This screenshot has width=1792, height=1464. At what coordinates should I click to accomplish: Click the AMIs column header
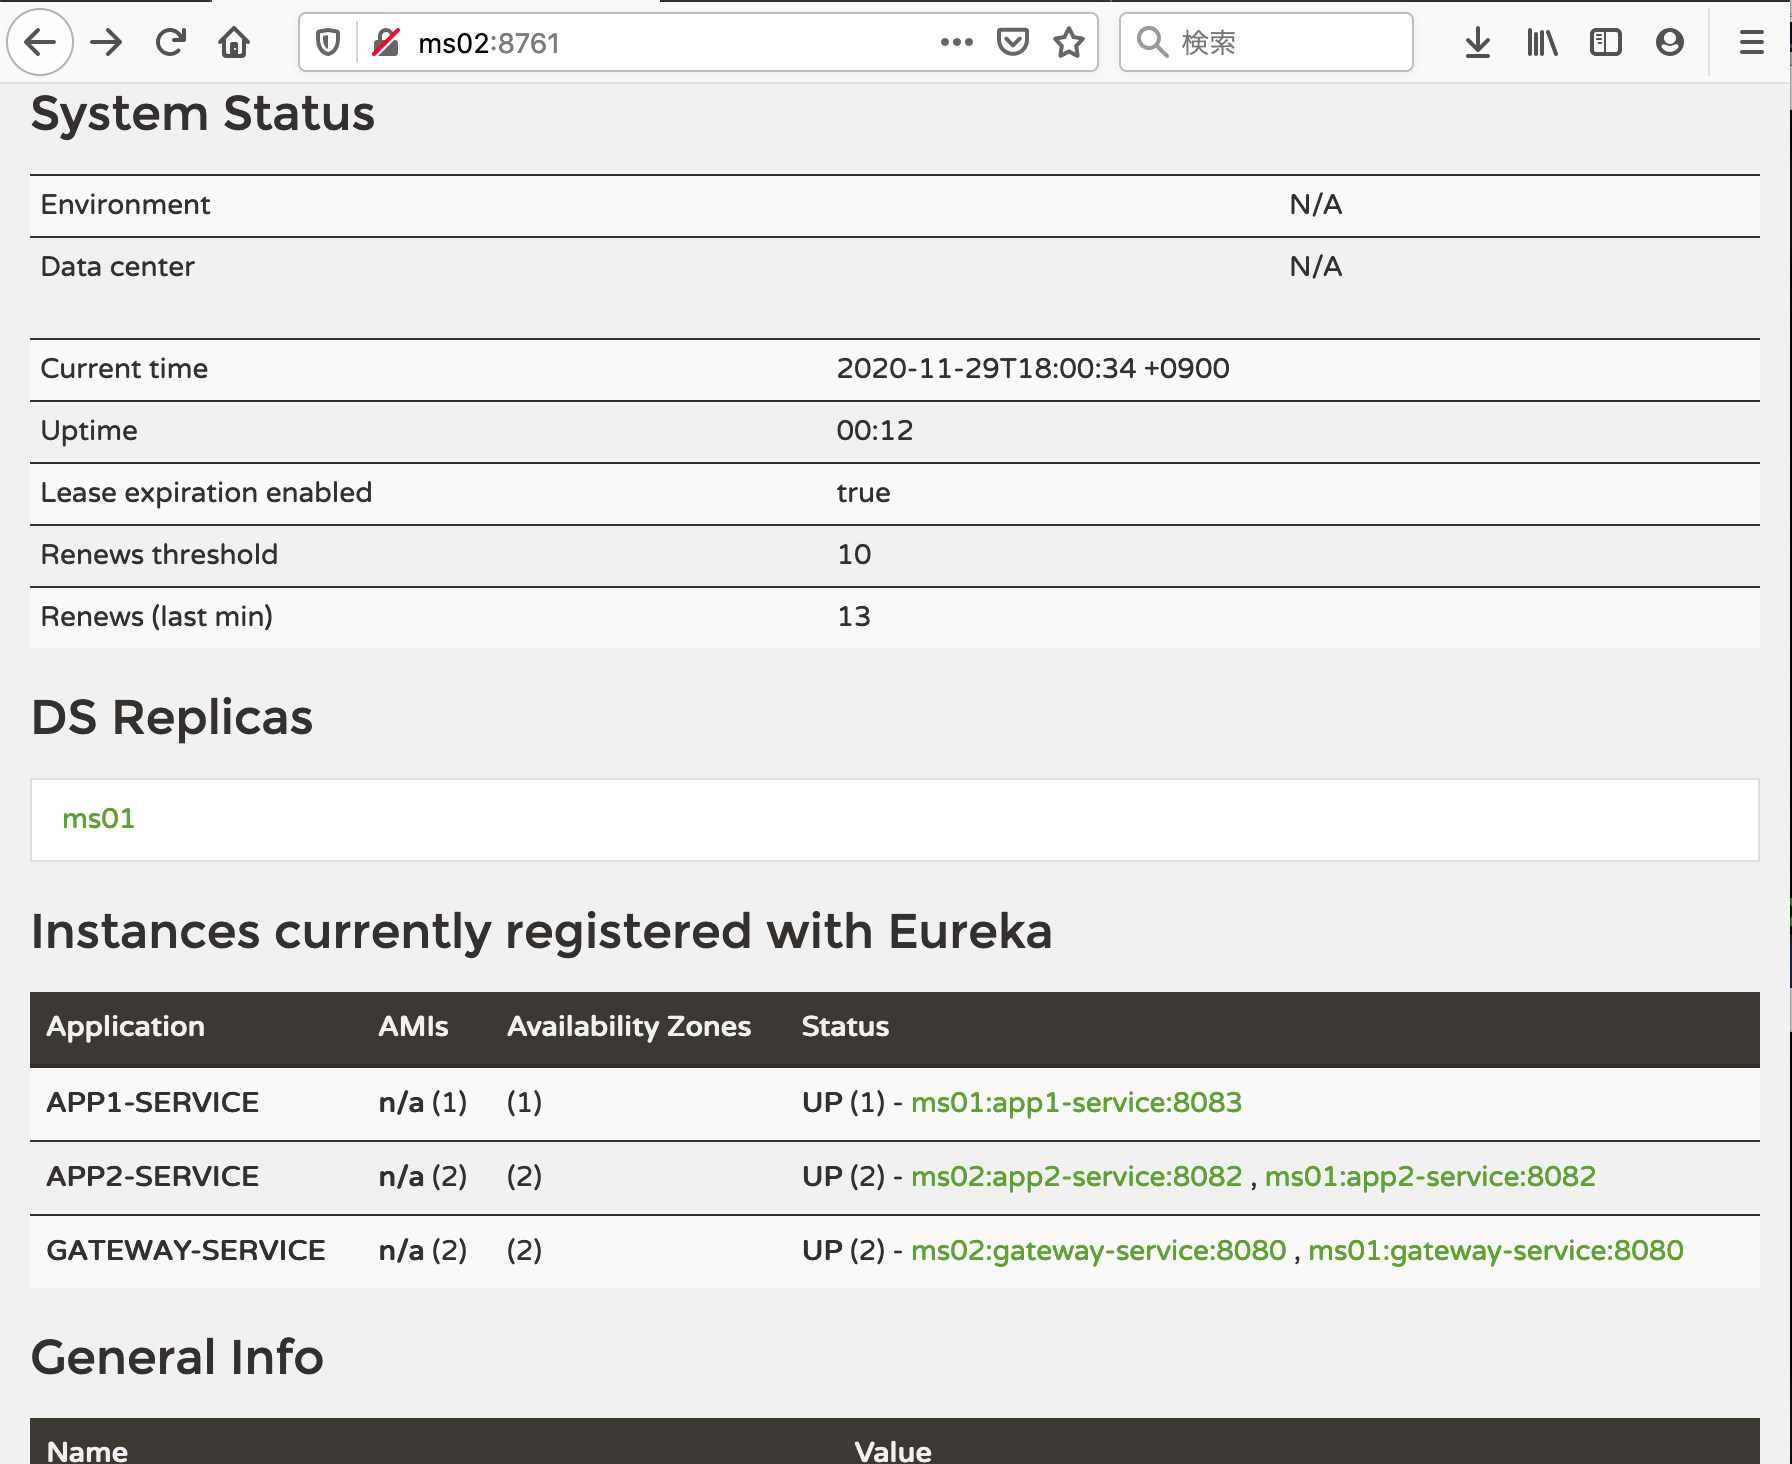(x=413, y=1027)
